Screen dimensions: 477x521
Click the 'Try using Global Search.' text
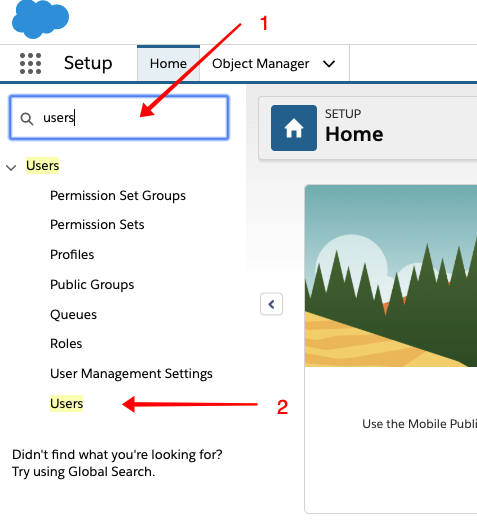[83, 472]
